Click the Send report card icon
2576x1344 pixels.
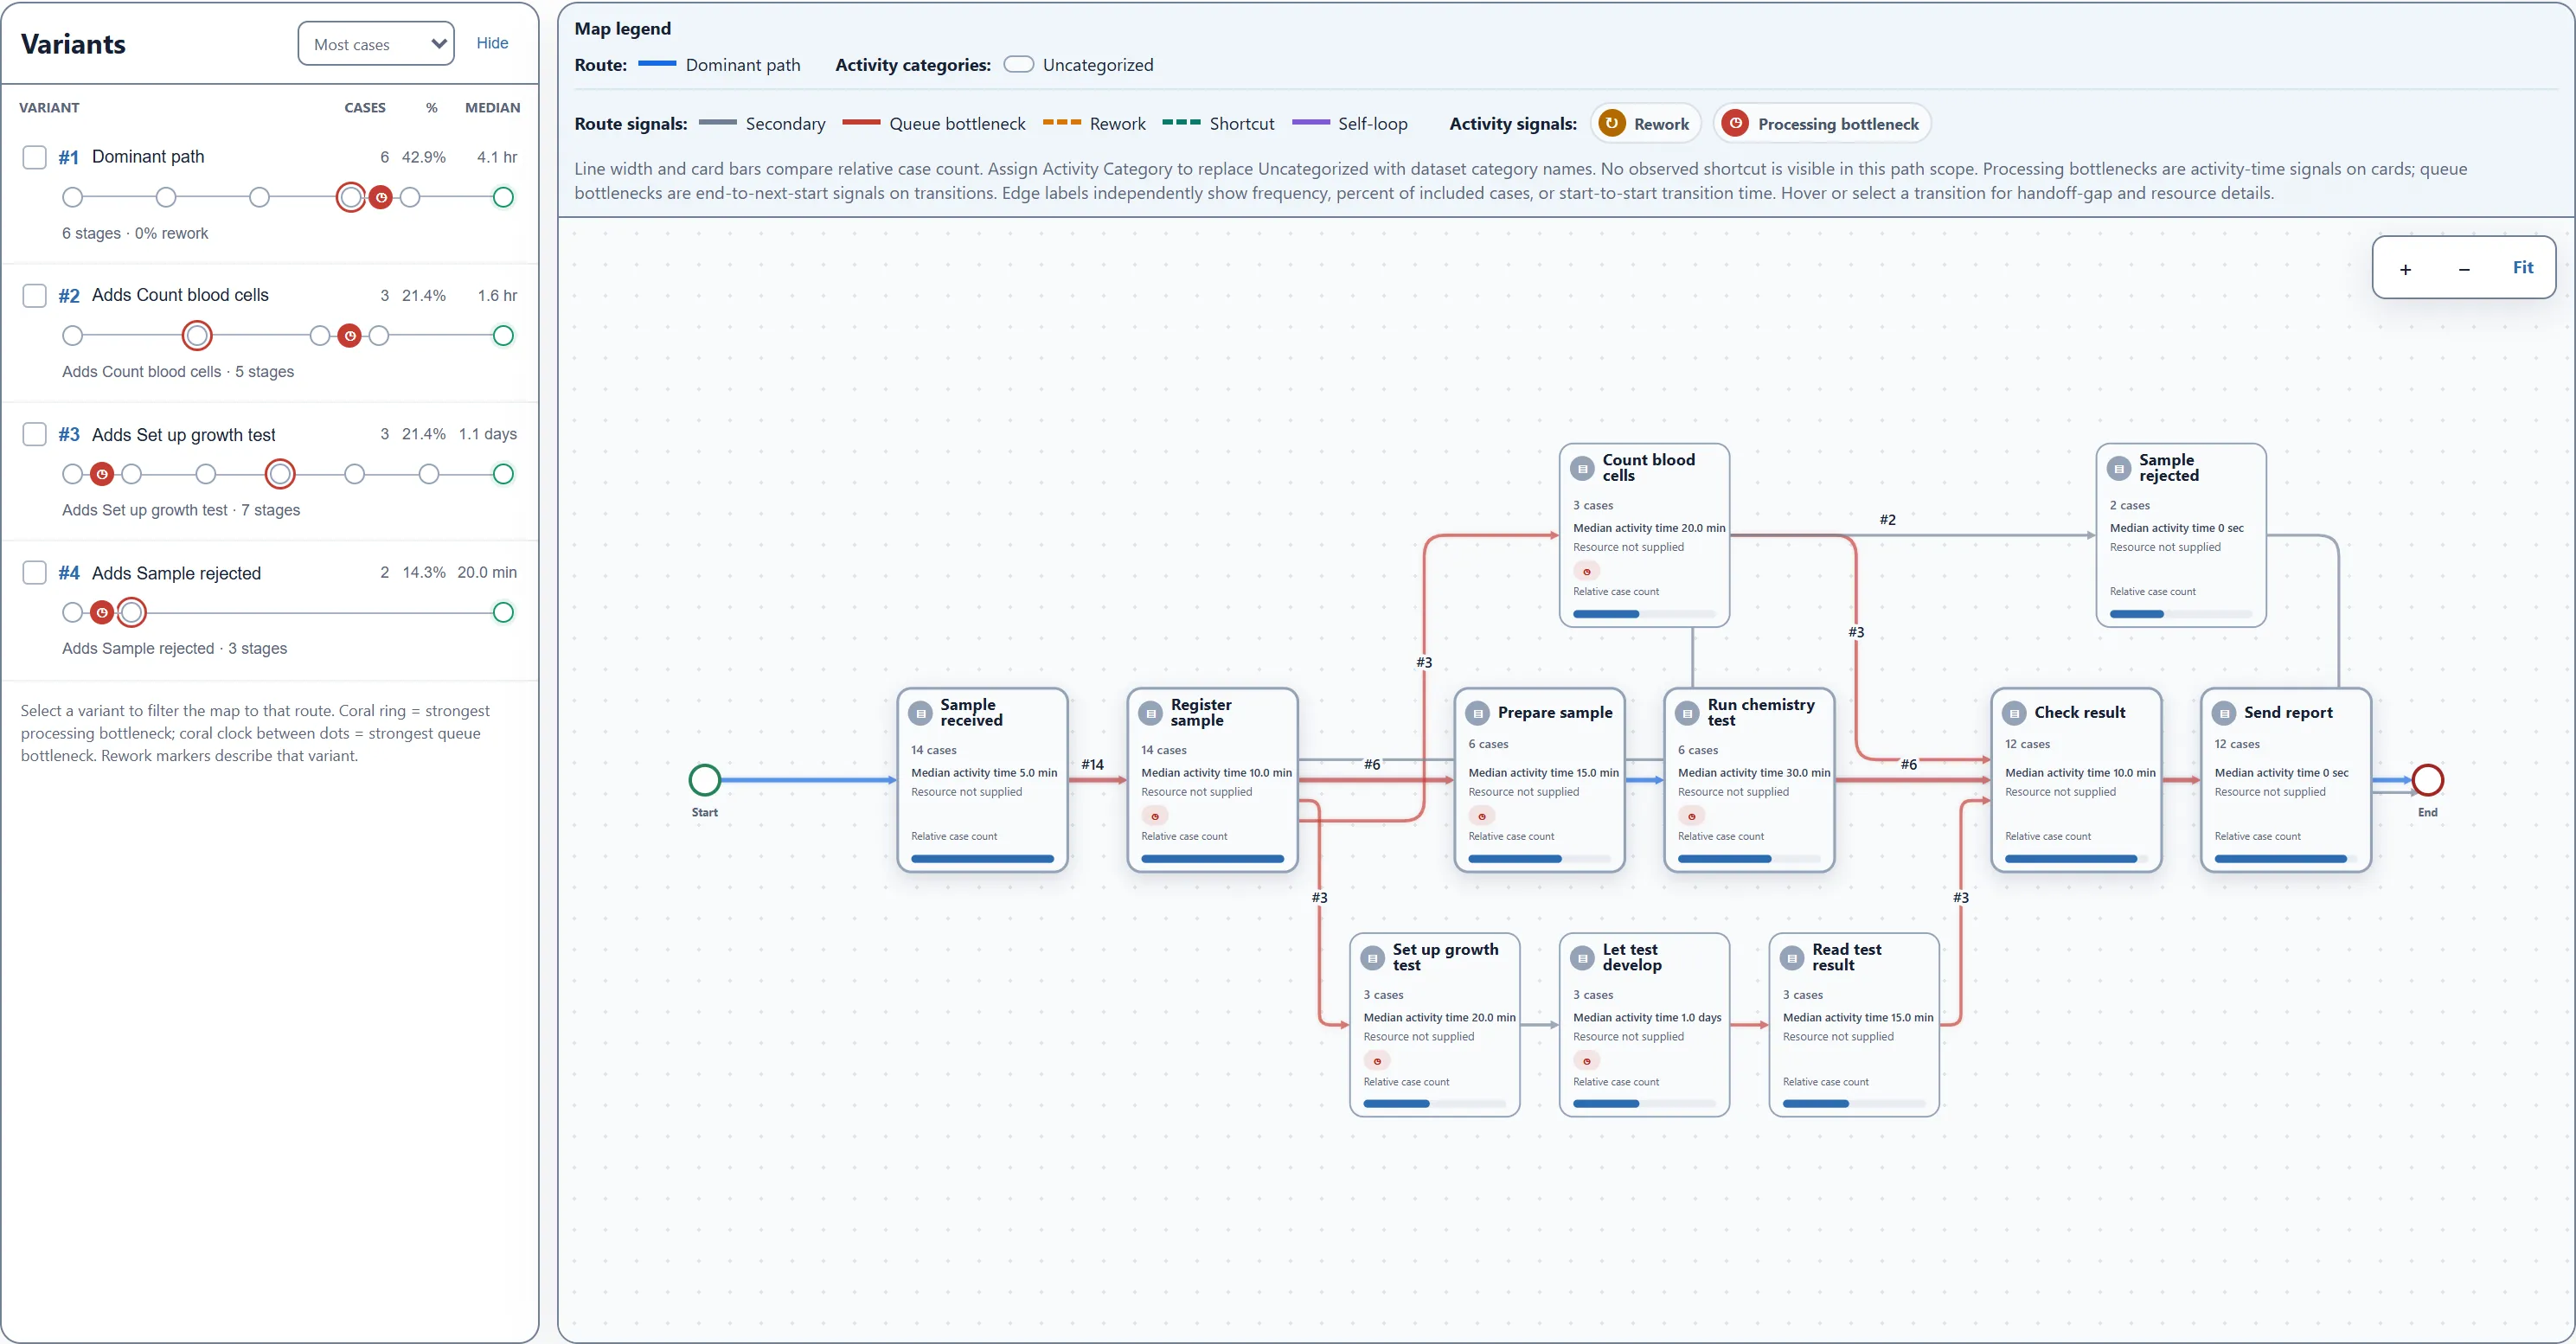pyautogui.click(x=2224, y=713)
